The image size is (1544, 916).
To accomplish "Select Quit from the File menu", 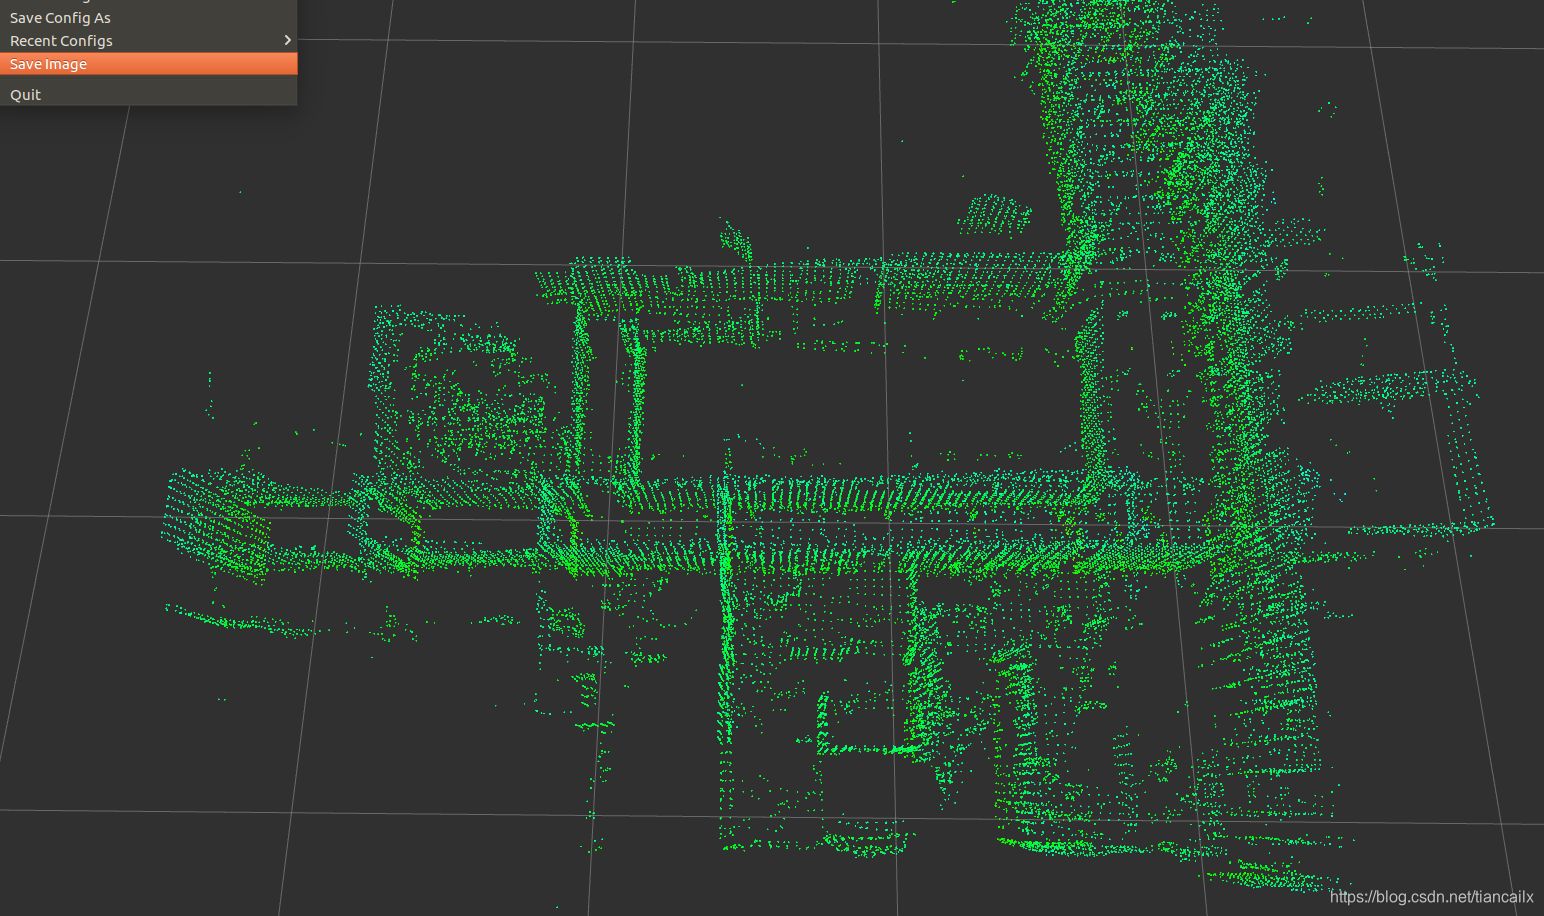I will point(148,95).
